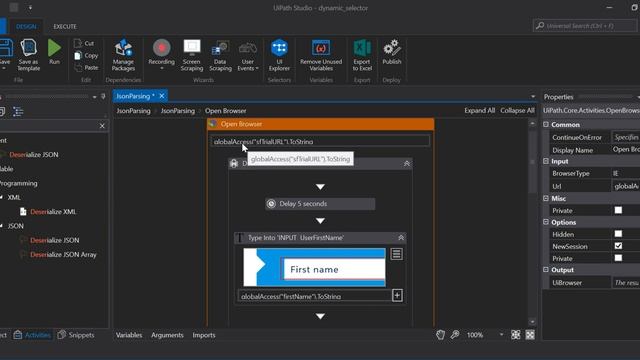Toggle the Hidden checkbox
The height and width of the screenshot is (360, 640).
click(618, 234)
